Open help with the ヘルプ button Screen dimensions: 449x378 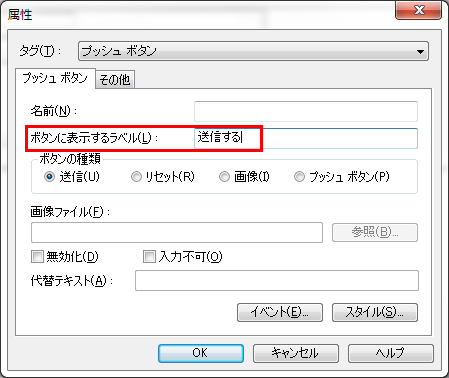(391, 353)
